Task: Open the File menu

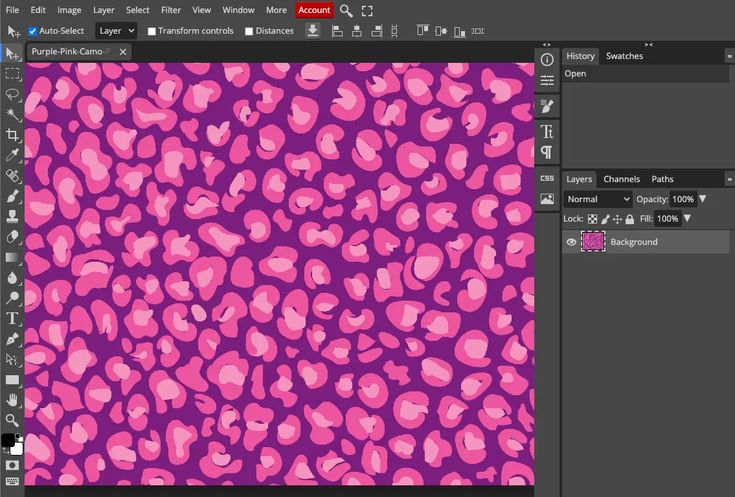Action: point(13,10)
